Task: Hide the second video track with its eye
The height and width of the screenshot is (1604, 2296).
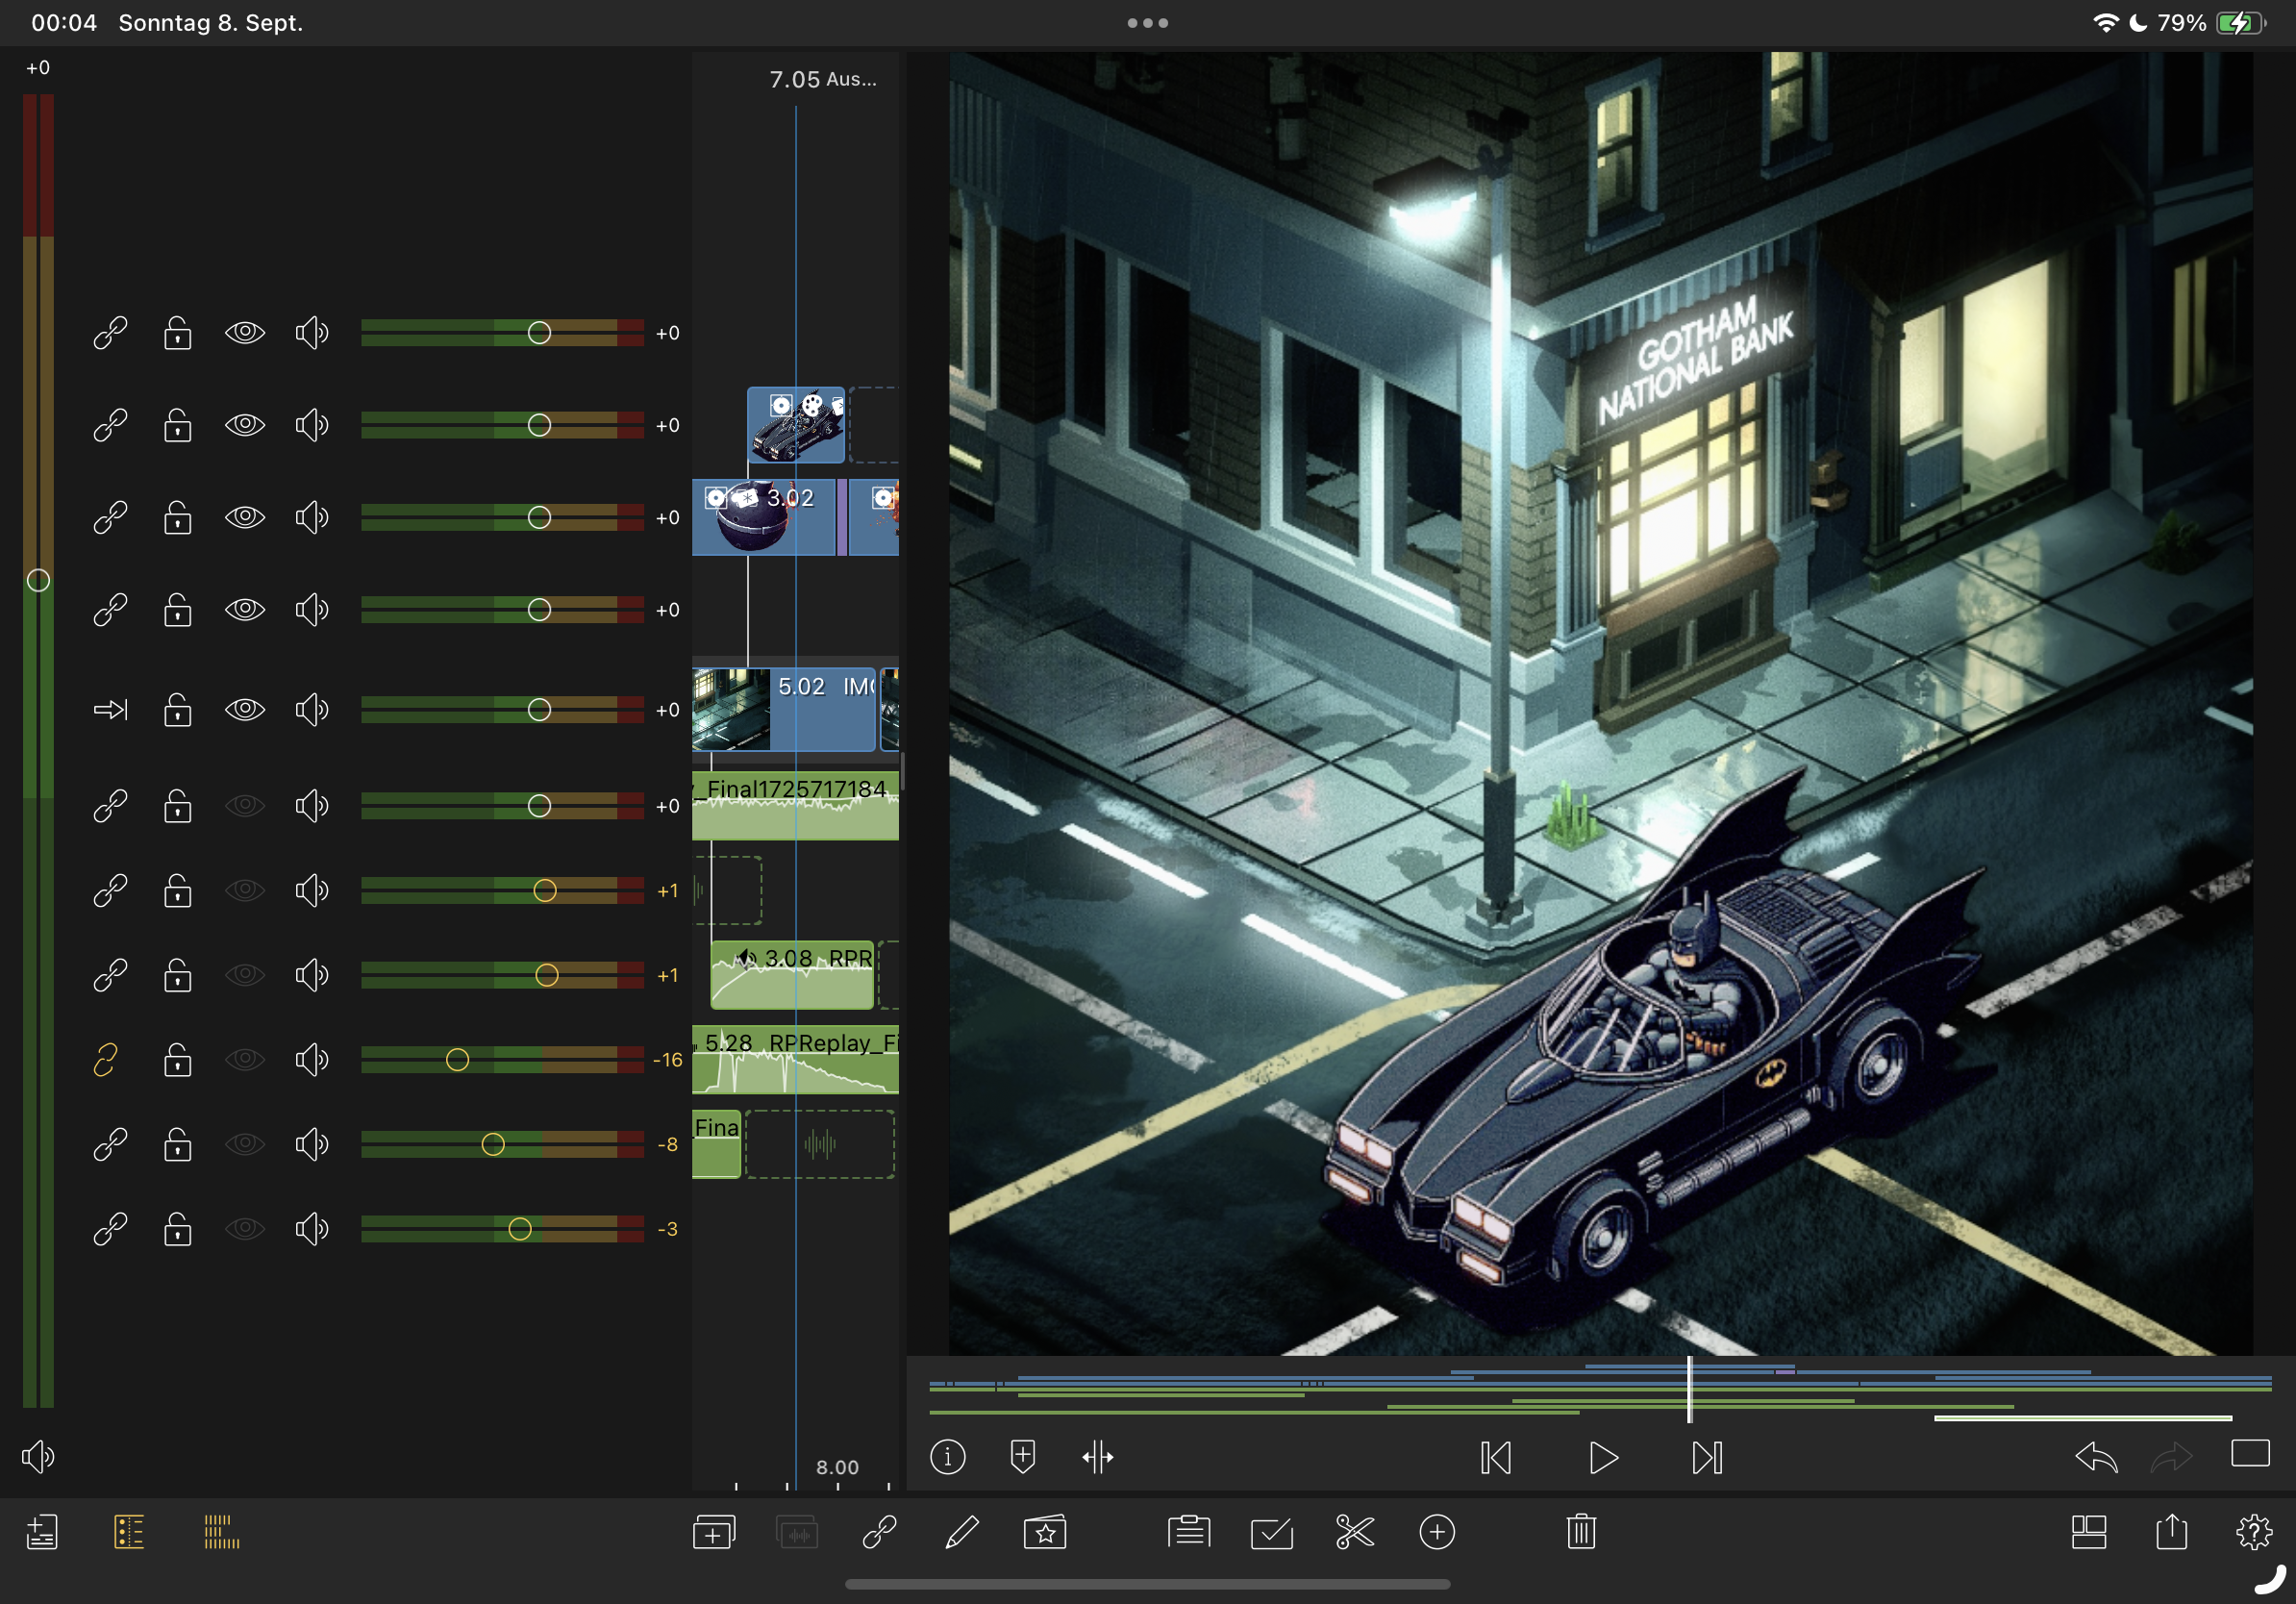Action: (245, 425)
